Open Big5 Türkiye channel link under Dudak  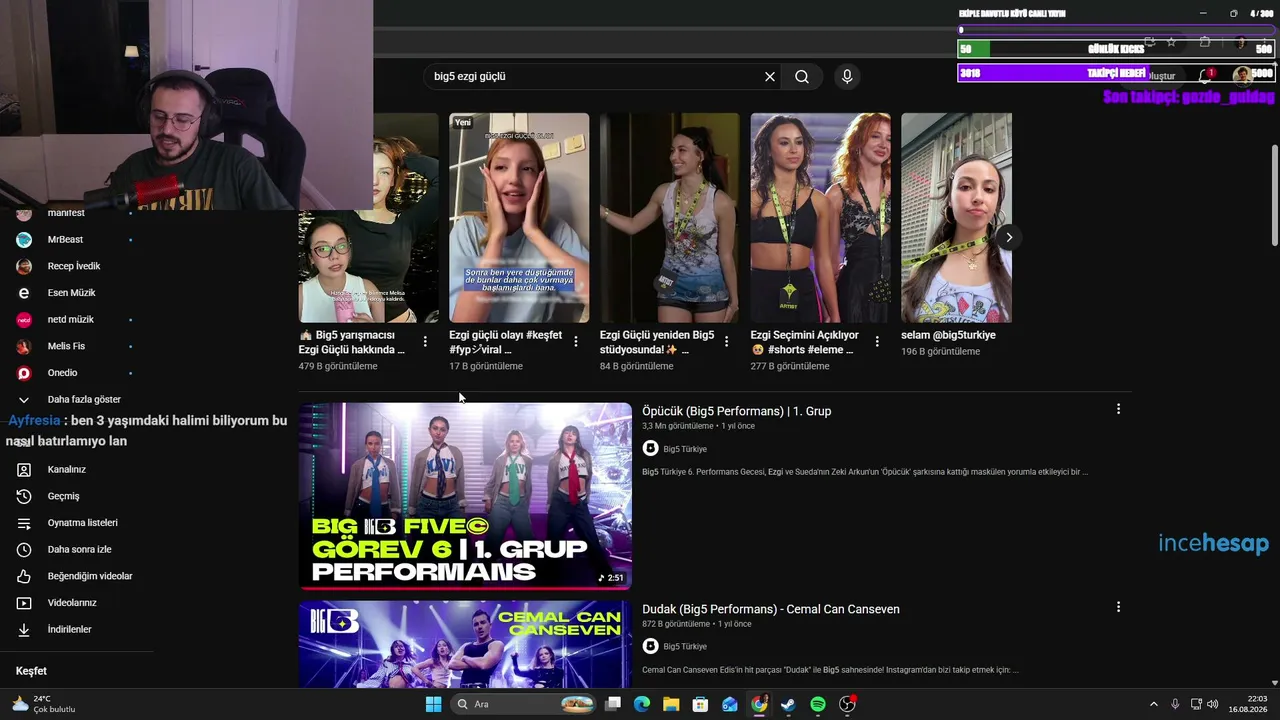(x=685, y=647)
